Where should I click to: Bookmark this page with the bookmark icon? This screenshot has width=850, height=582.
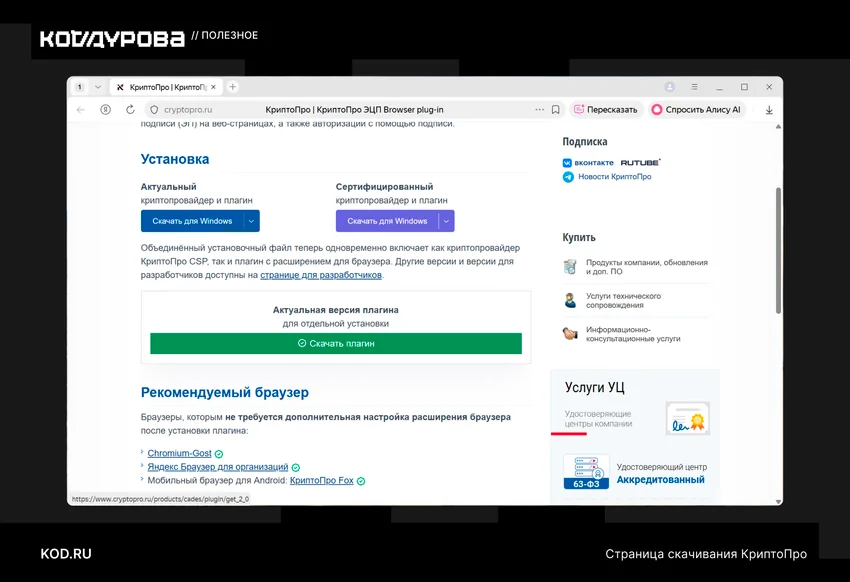556,109
